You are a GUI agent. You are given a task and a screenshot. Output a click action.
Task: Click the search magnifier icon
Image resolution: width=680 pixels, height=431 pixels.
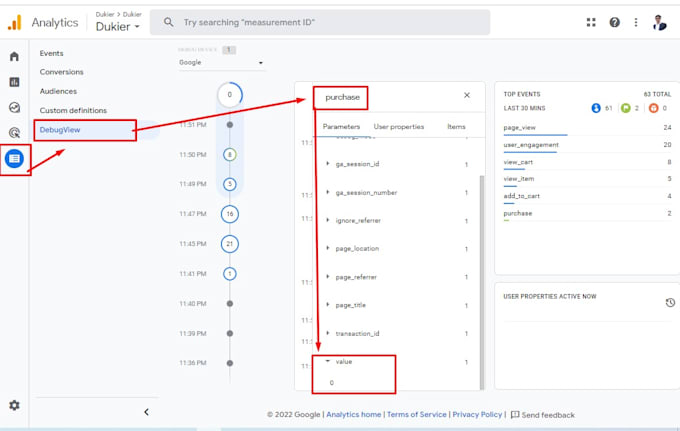(x=169, y=22)
